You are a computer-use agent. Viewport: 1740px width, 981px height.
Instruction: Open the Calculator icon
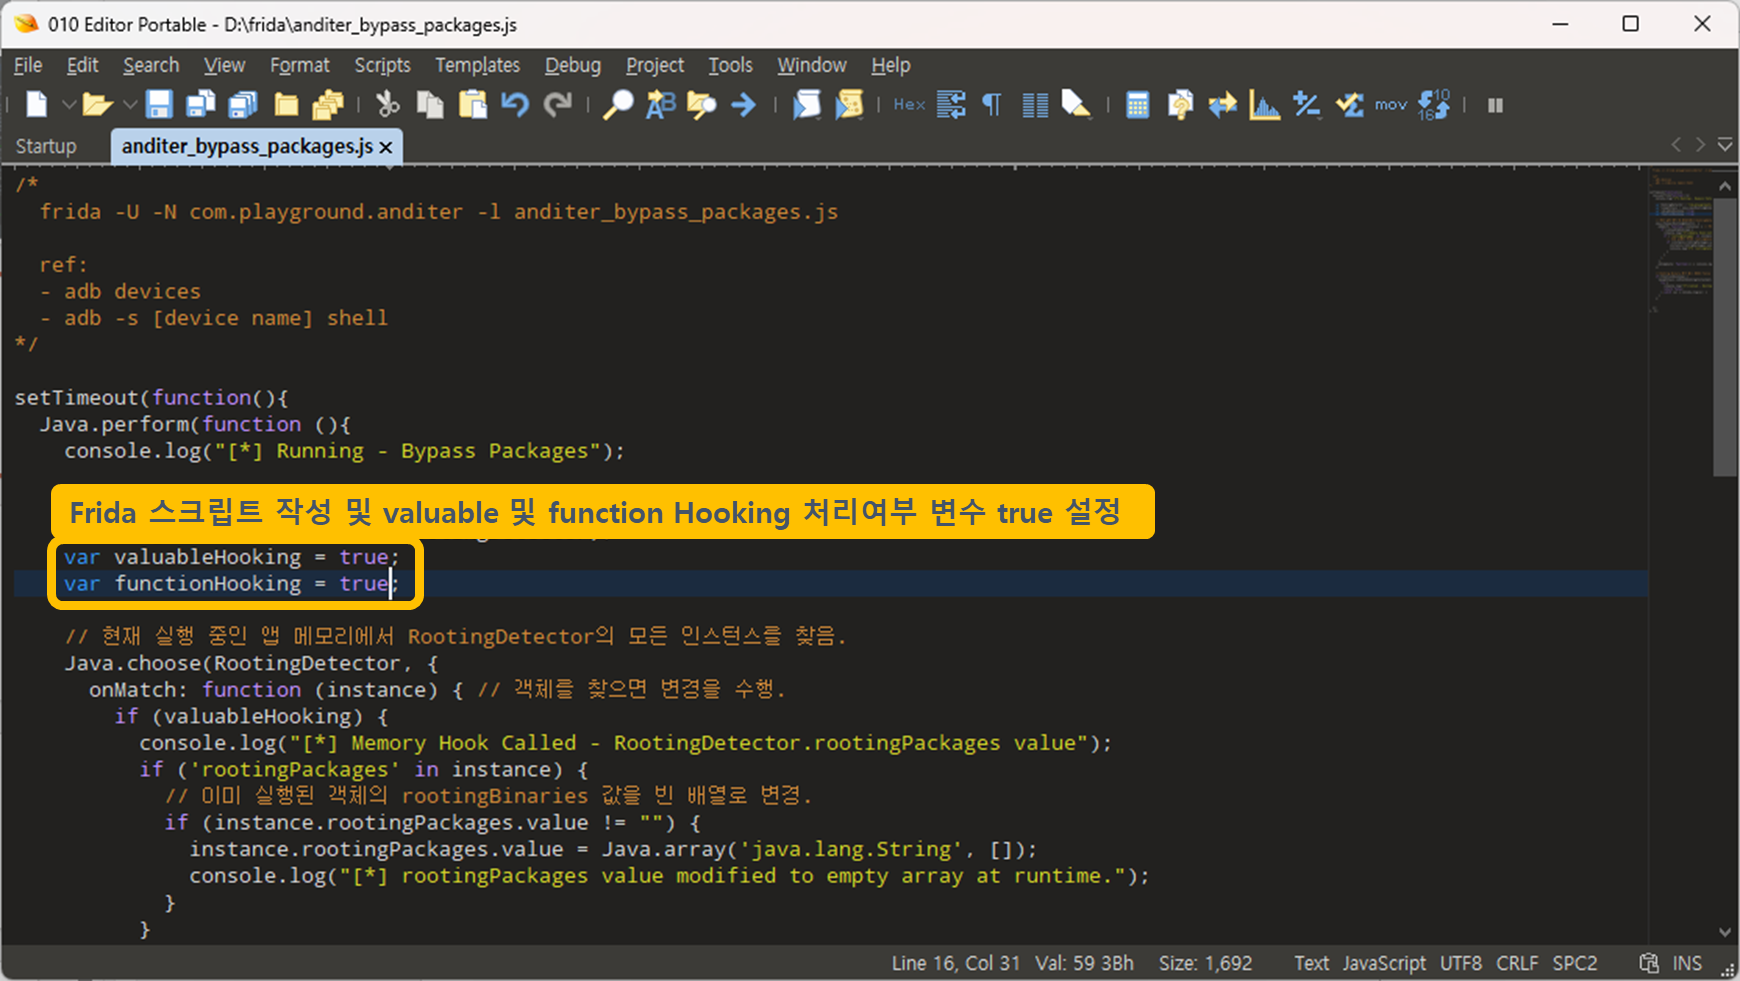pos(1137,104)
